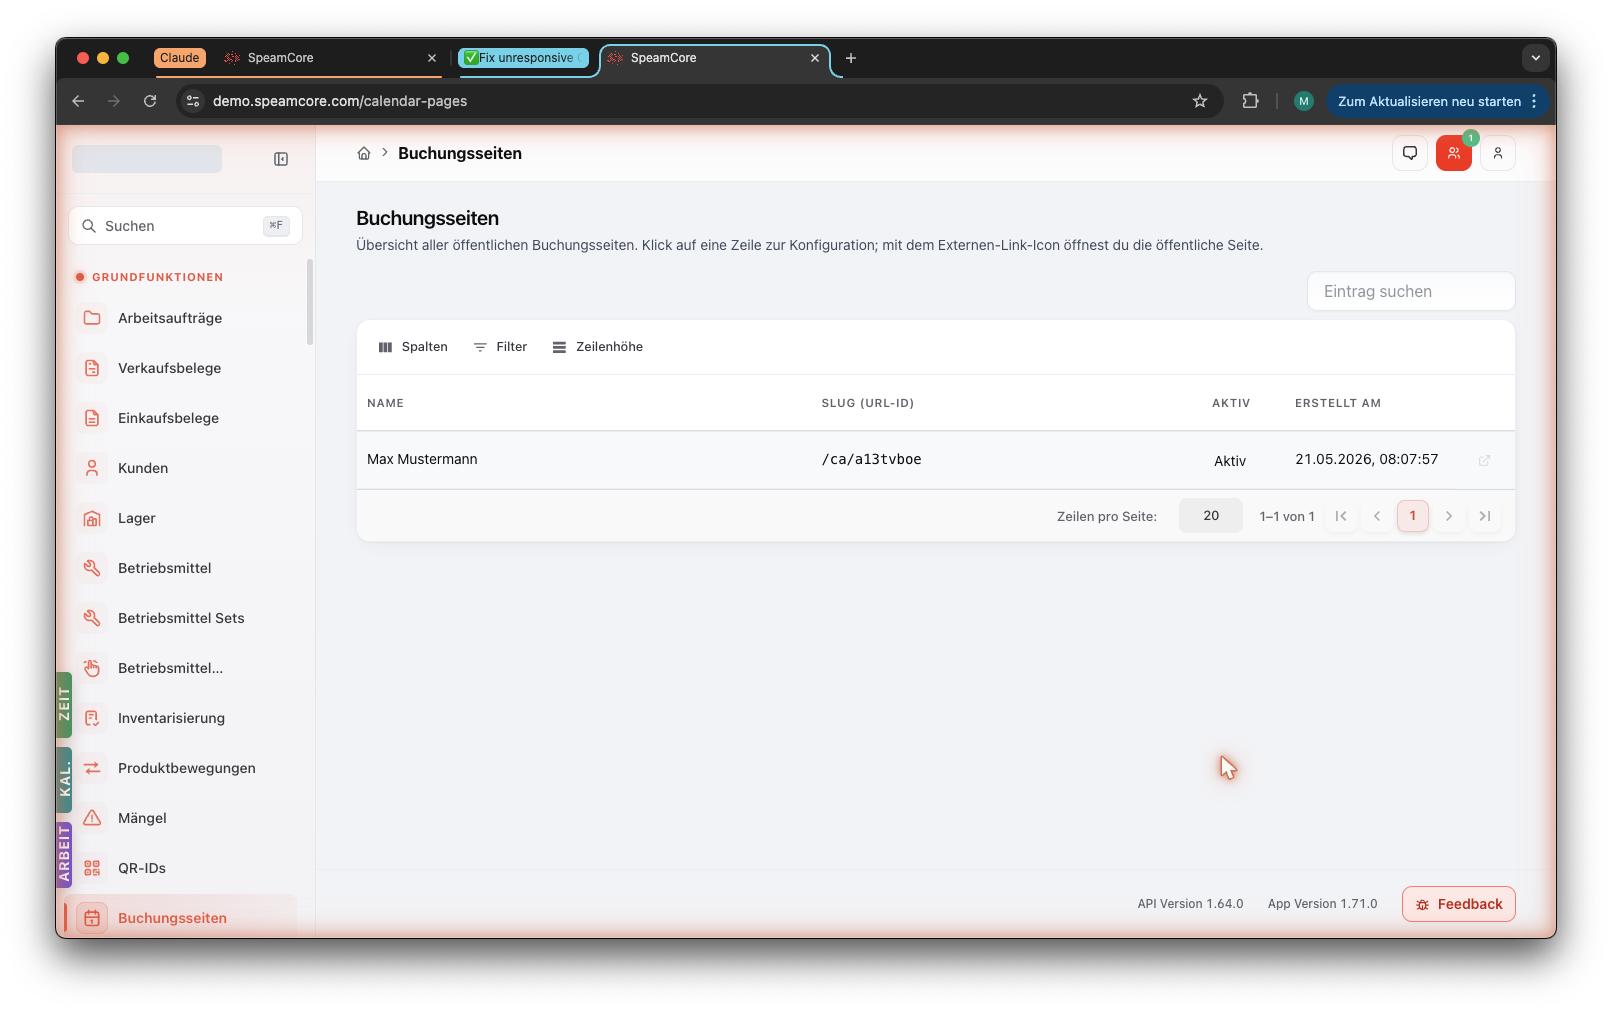Go to the home breadcrumb icon

364,153
